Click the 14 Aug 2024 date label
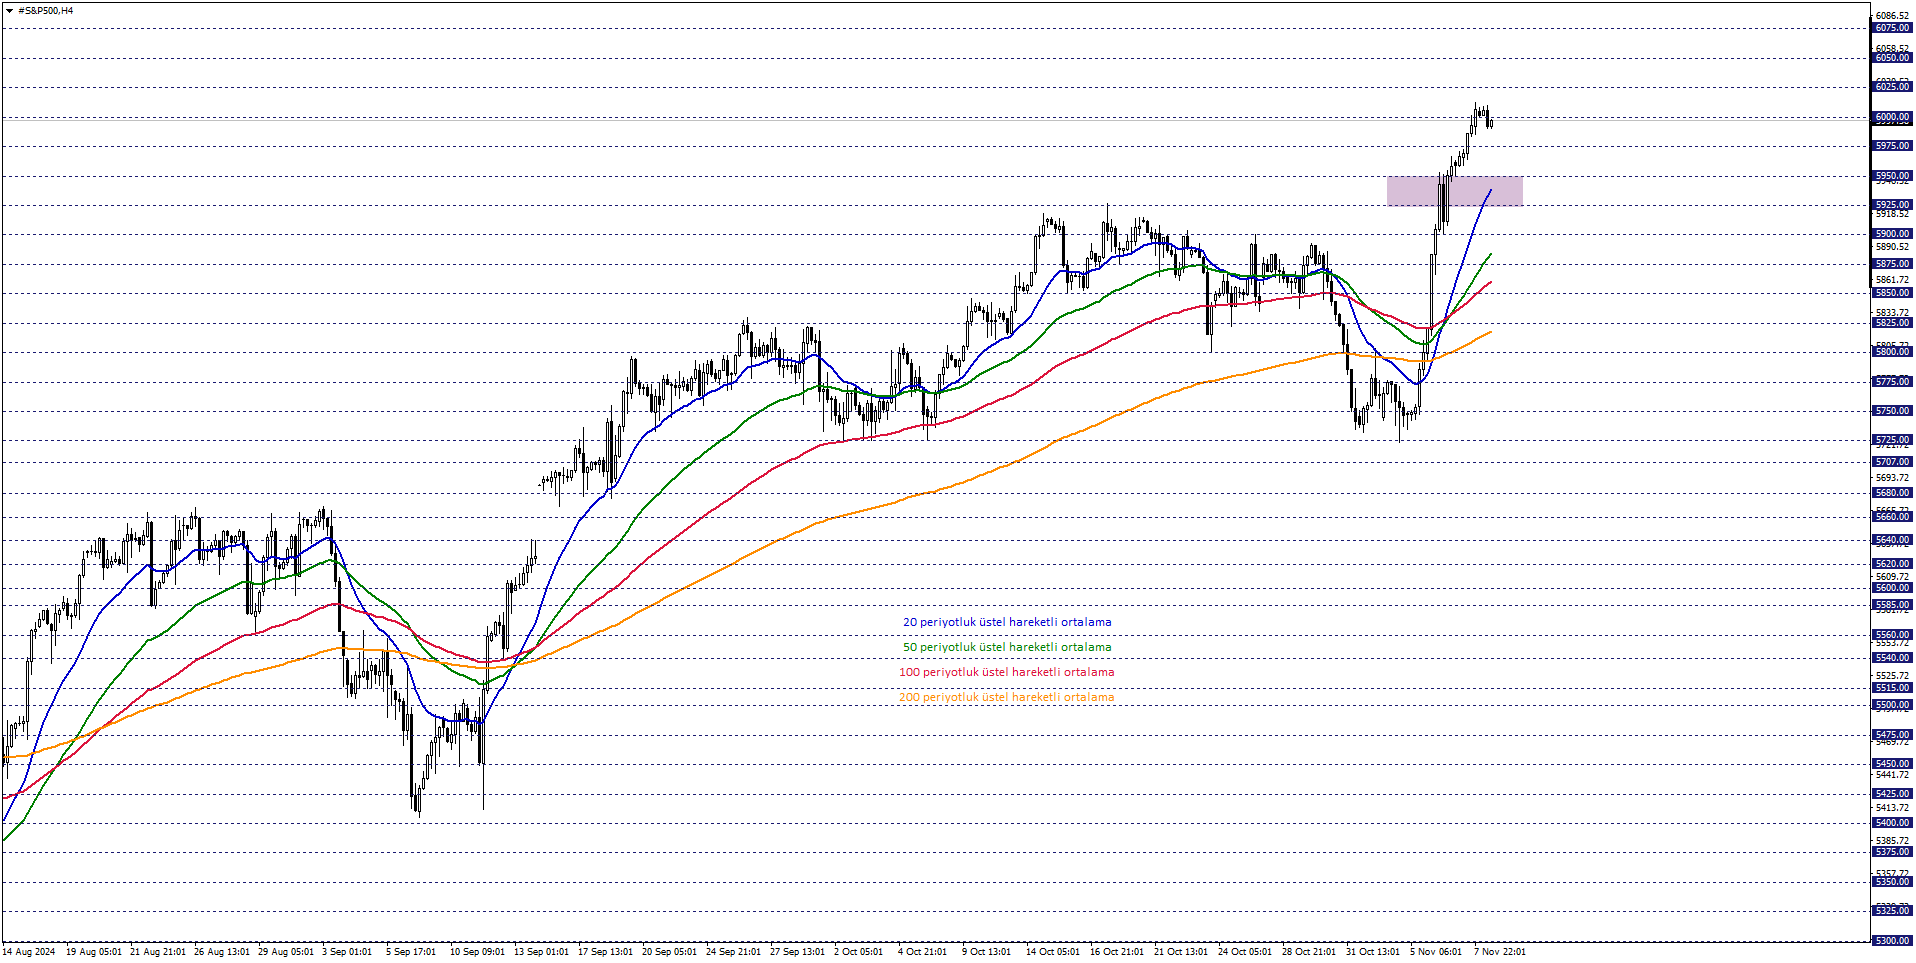This screenshot has height=963, width=1916. pos(29,952)
